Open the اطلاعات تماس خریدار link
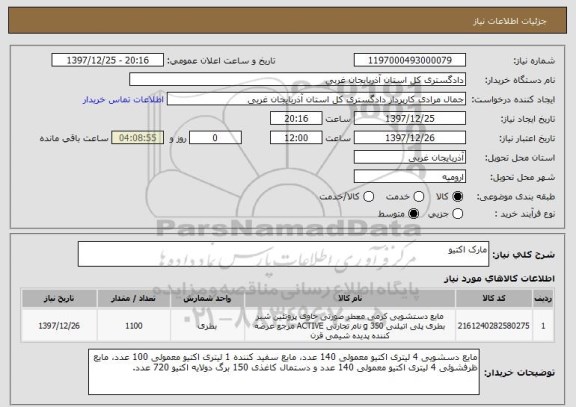Image resolution: width=576 pixels, height=407 pixels. coord(123,100)
